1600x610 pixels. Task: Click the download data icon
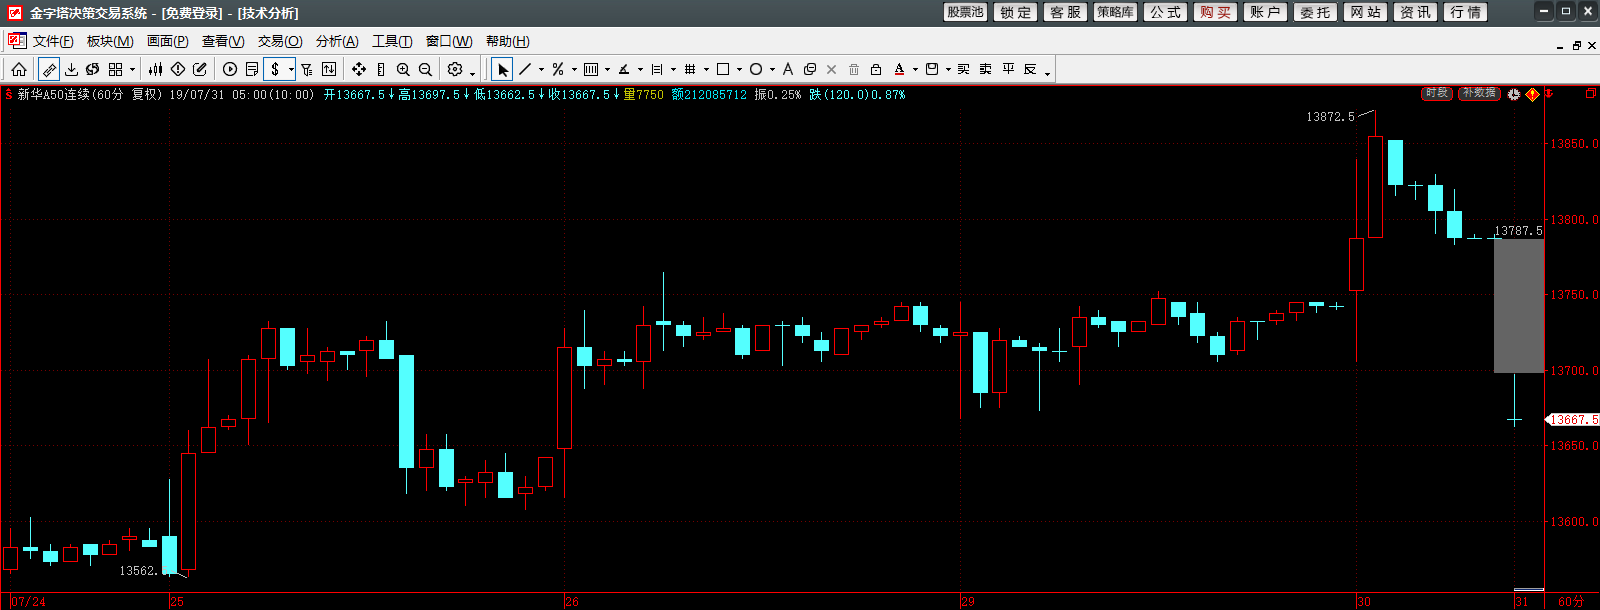[x=71, y=69]
